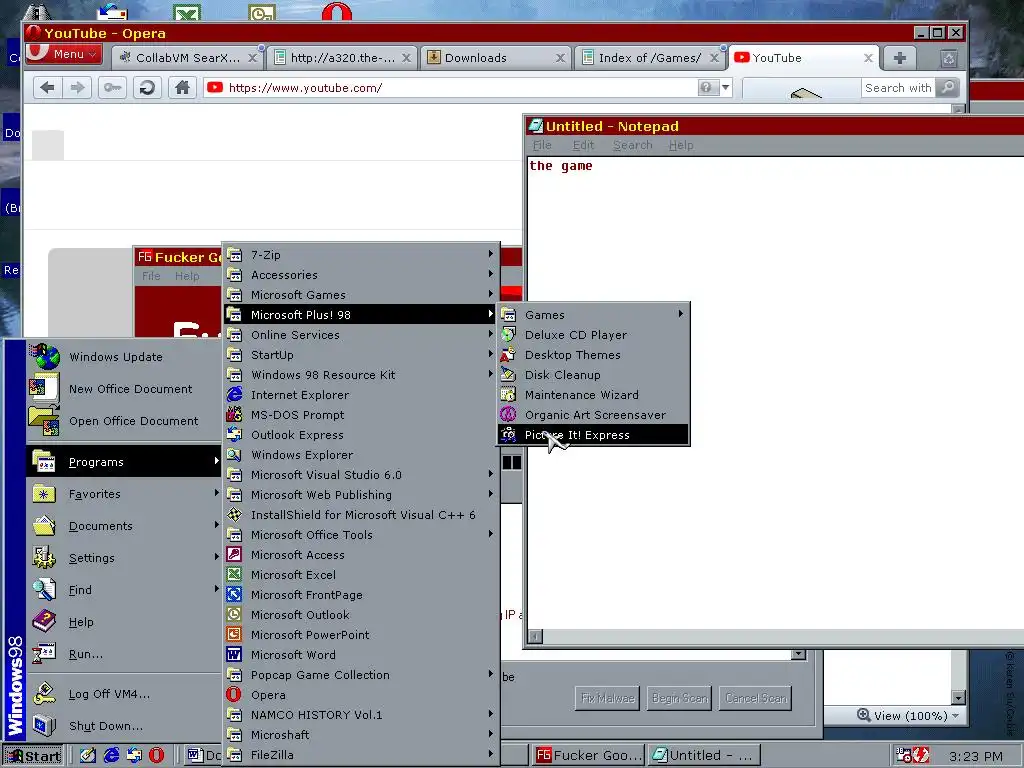Screen dimensions: 1024x768
Task: Click Windows Update in Start menu
Action: [124, 357]
